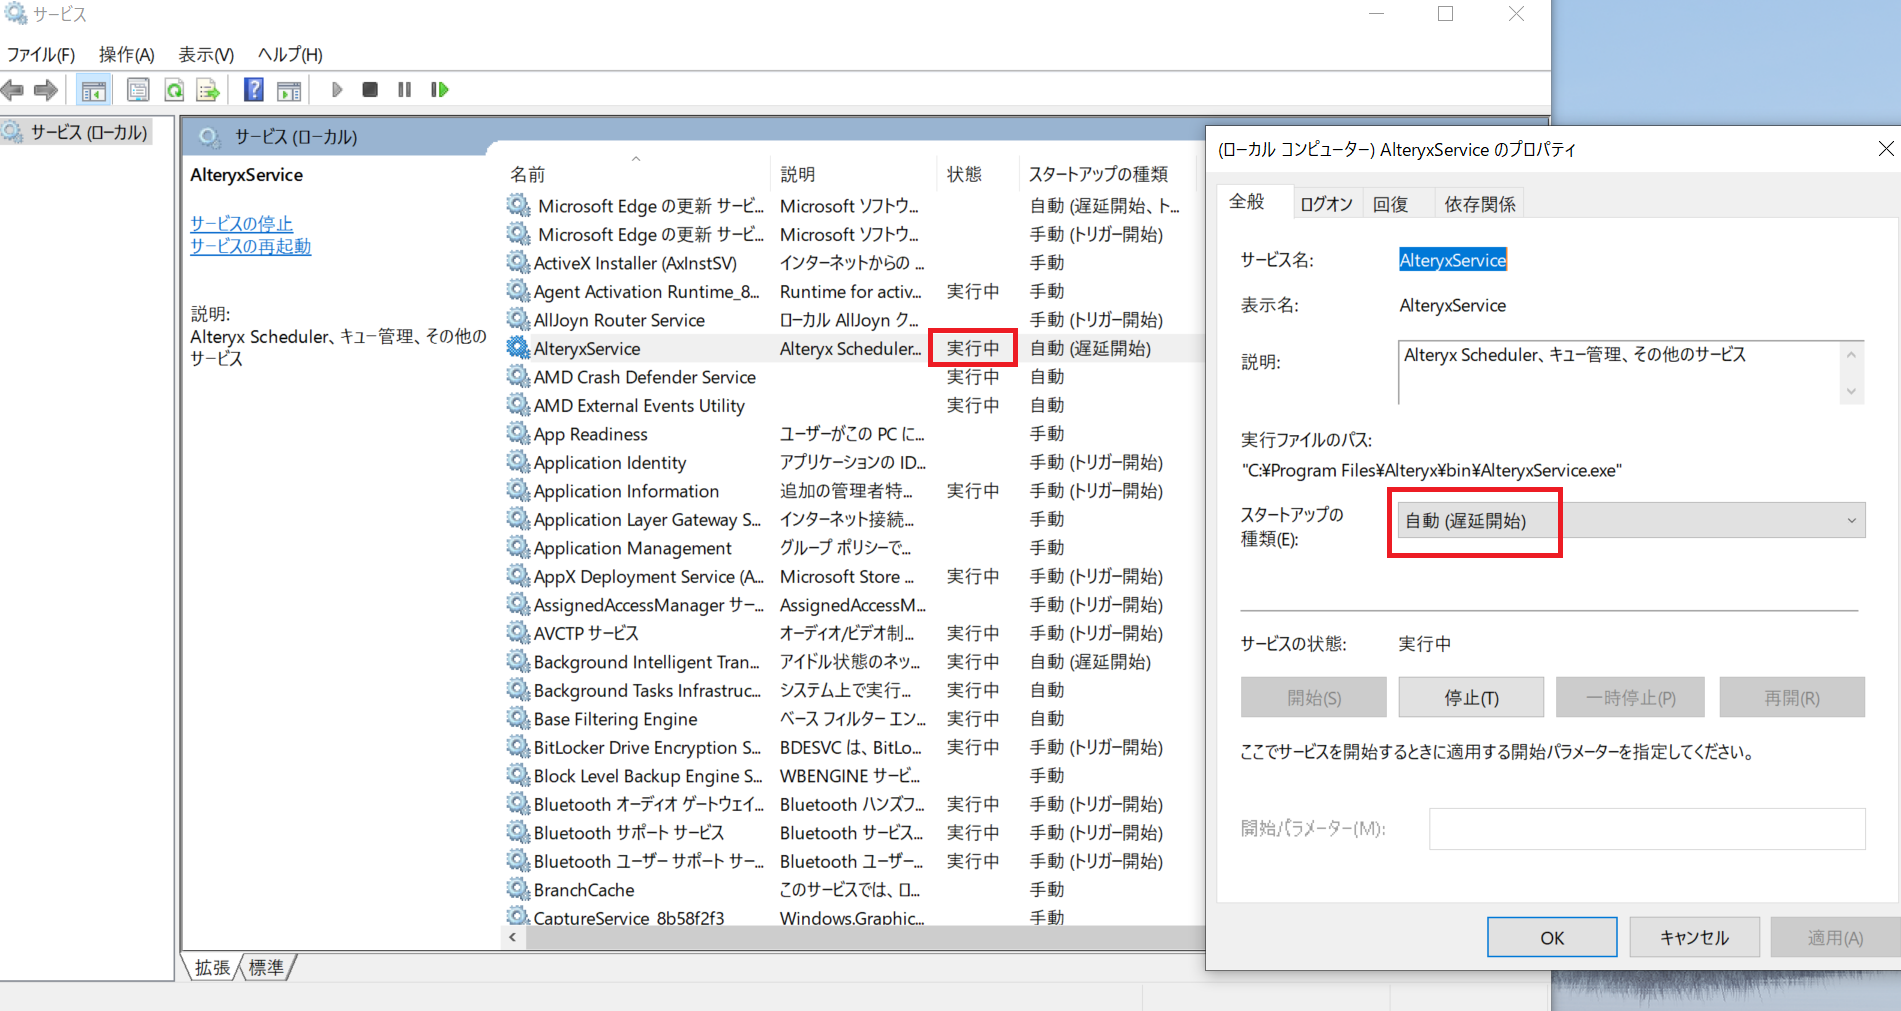Click the 停止(T) button
The height and width of the screenshot is (1011, 1901).
(1471, 698)
